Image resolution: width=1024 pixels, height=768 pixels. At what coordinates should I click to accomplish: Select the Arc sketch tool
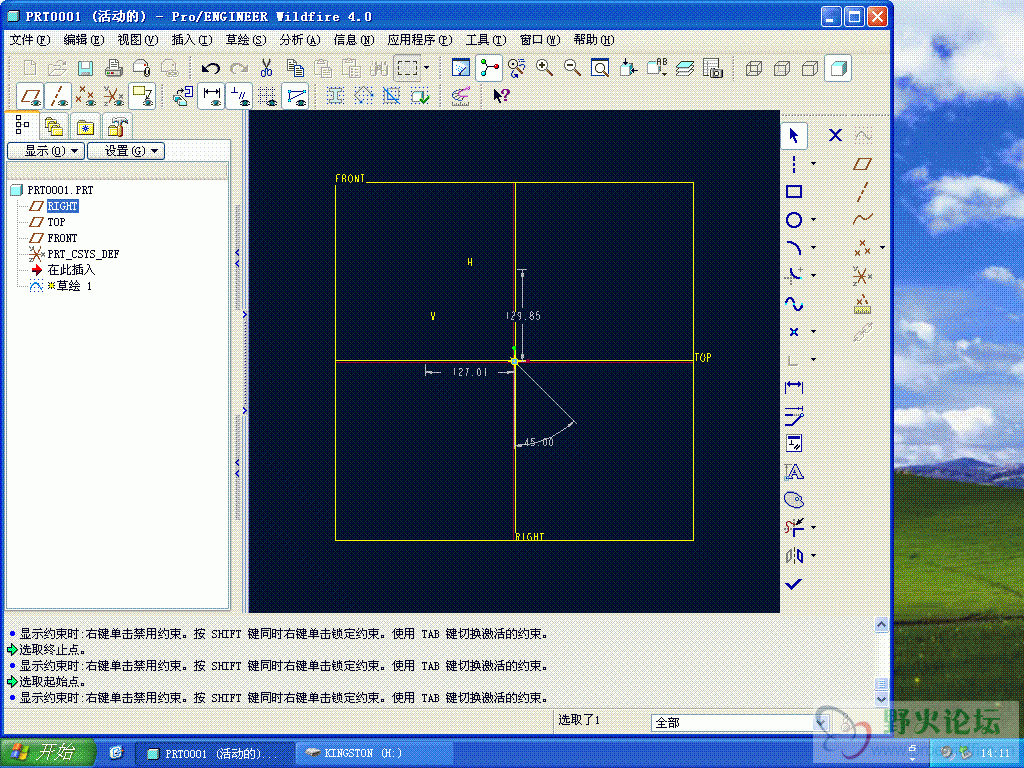794,248
